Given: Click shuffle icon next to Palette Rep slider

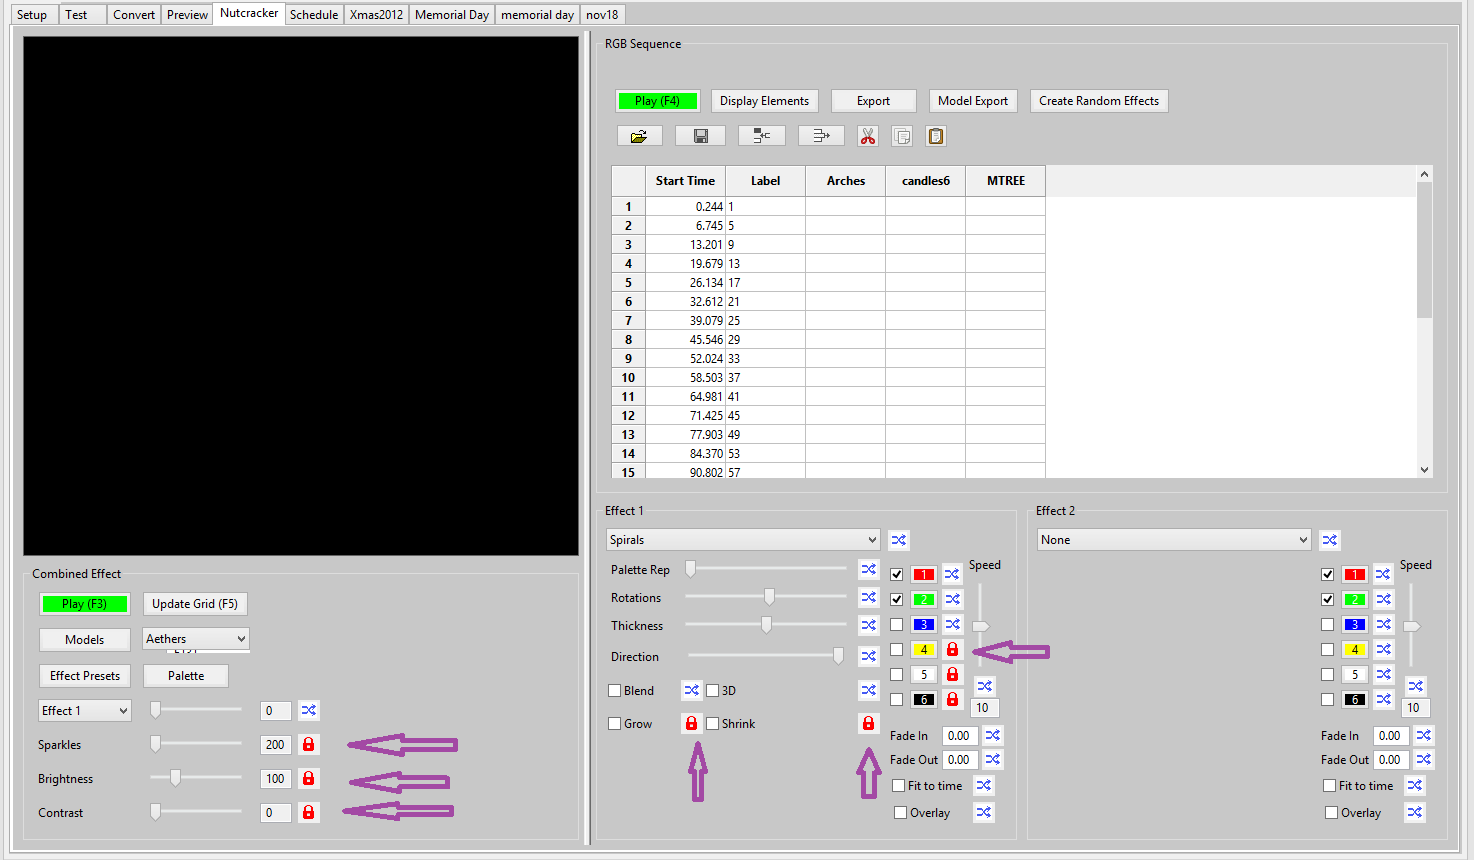Looking at the screenshot, I should [869, 569].
